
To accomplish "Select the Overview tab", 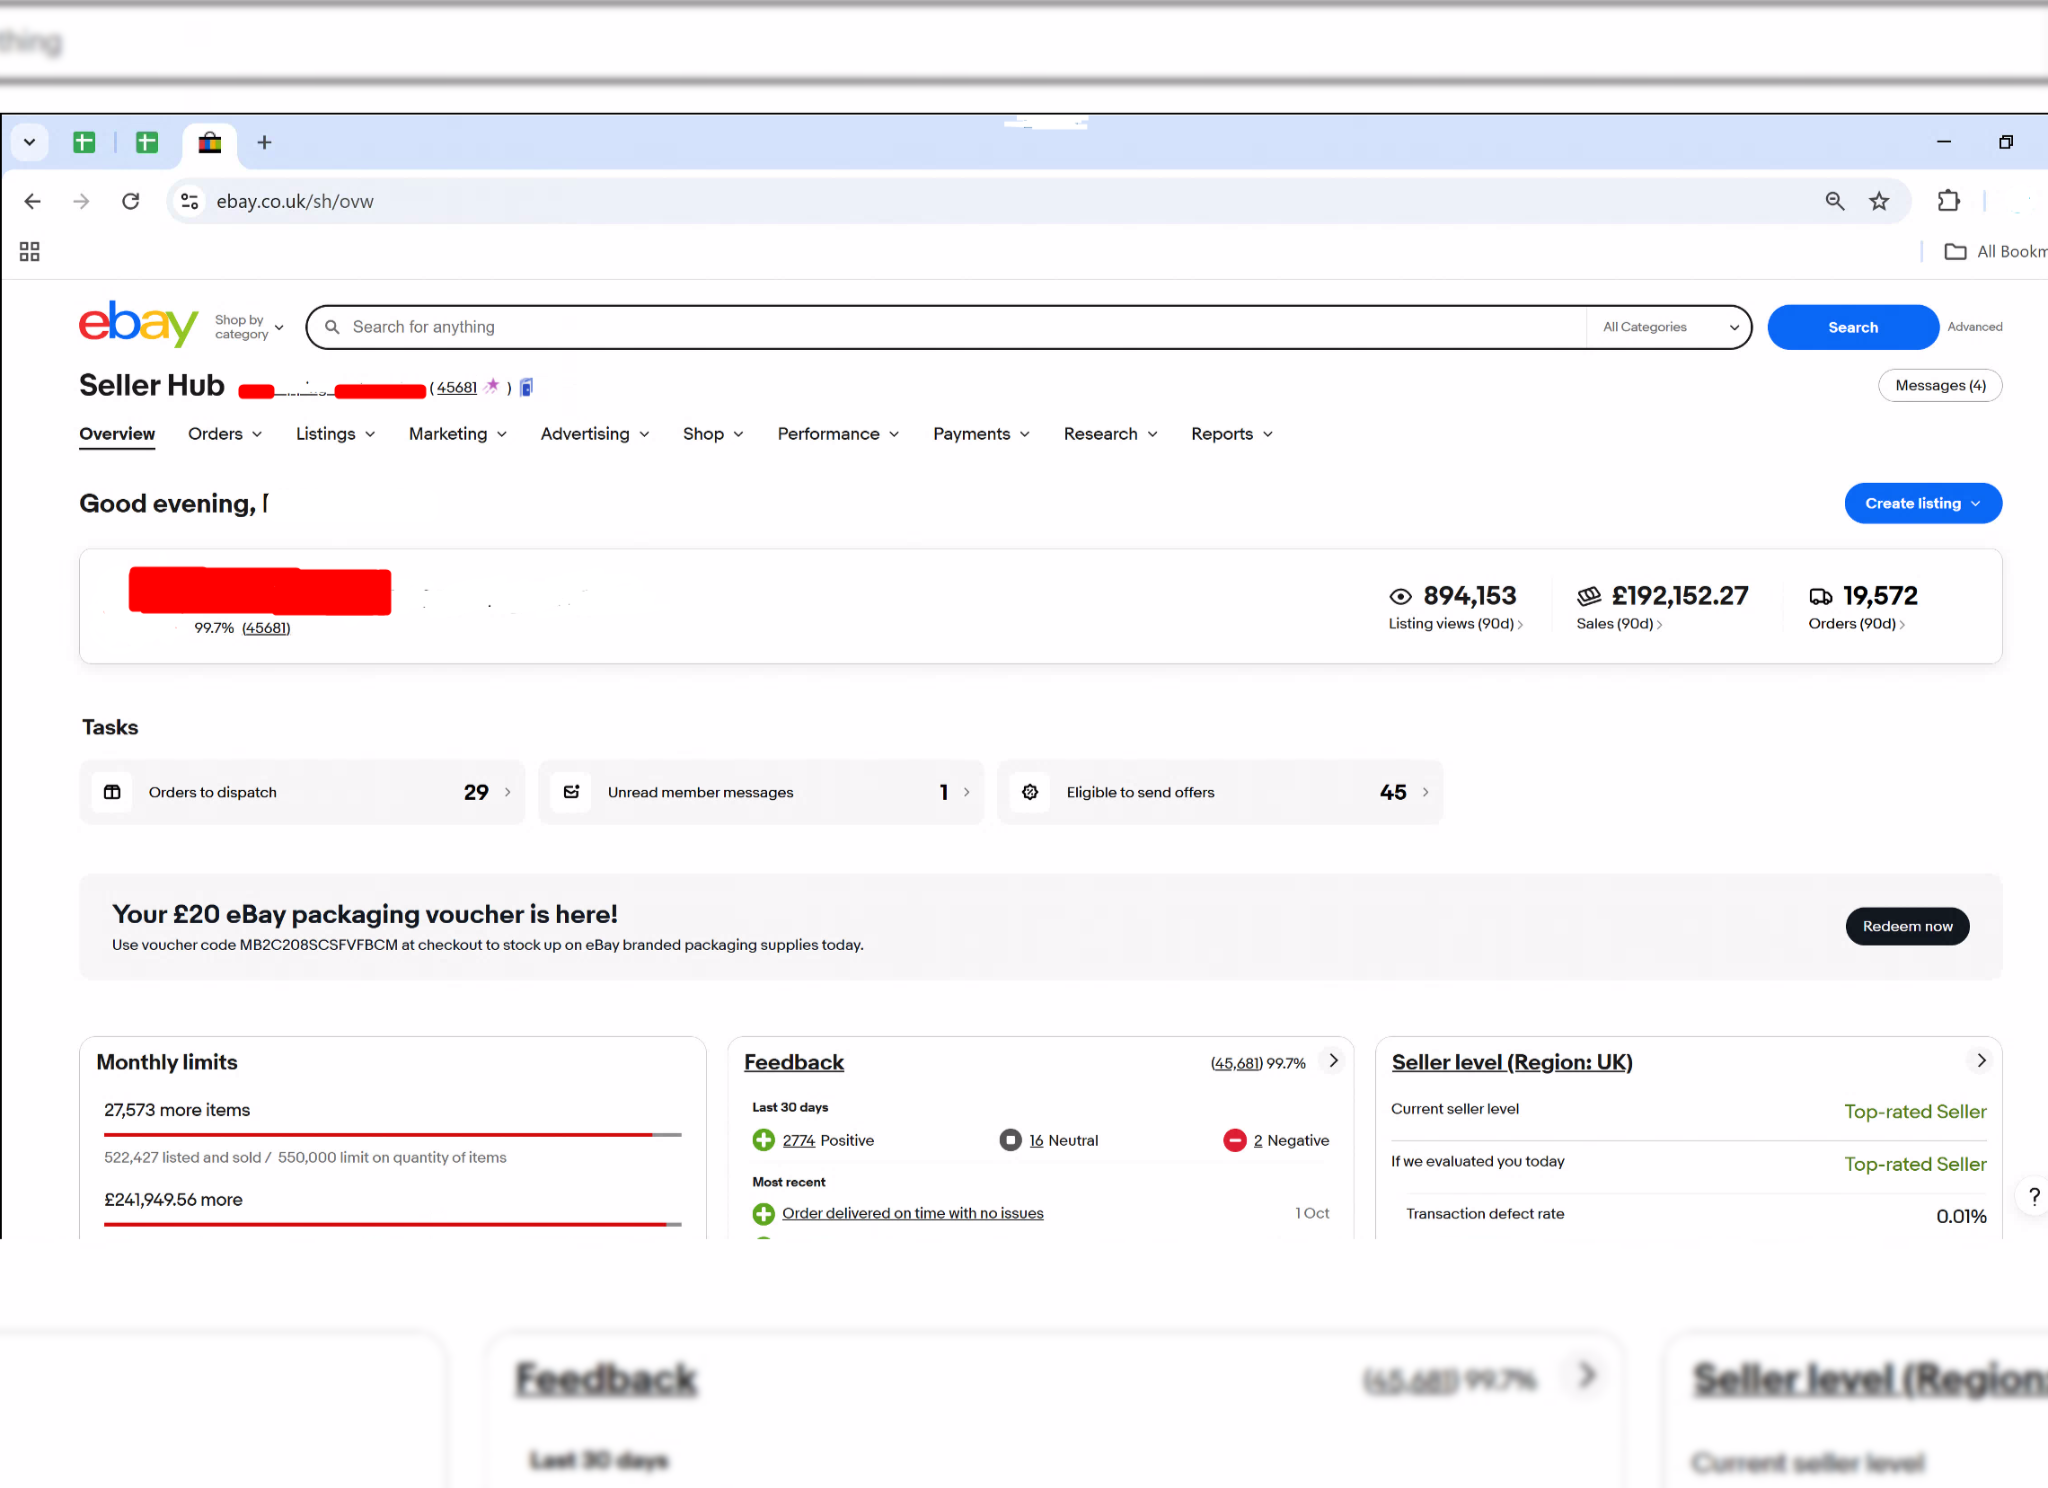I will coord(117,434).
